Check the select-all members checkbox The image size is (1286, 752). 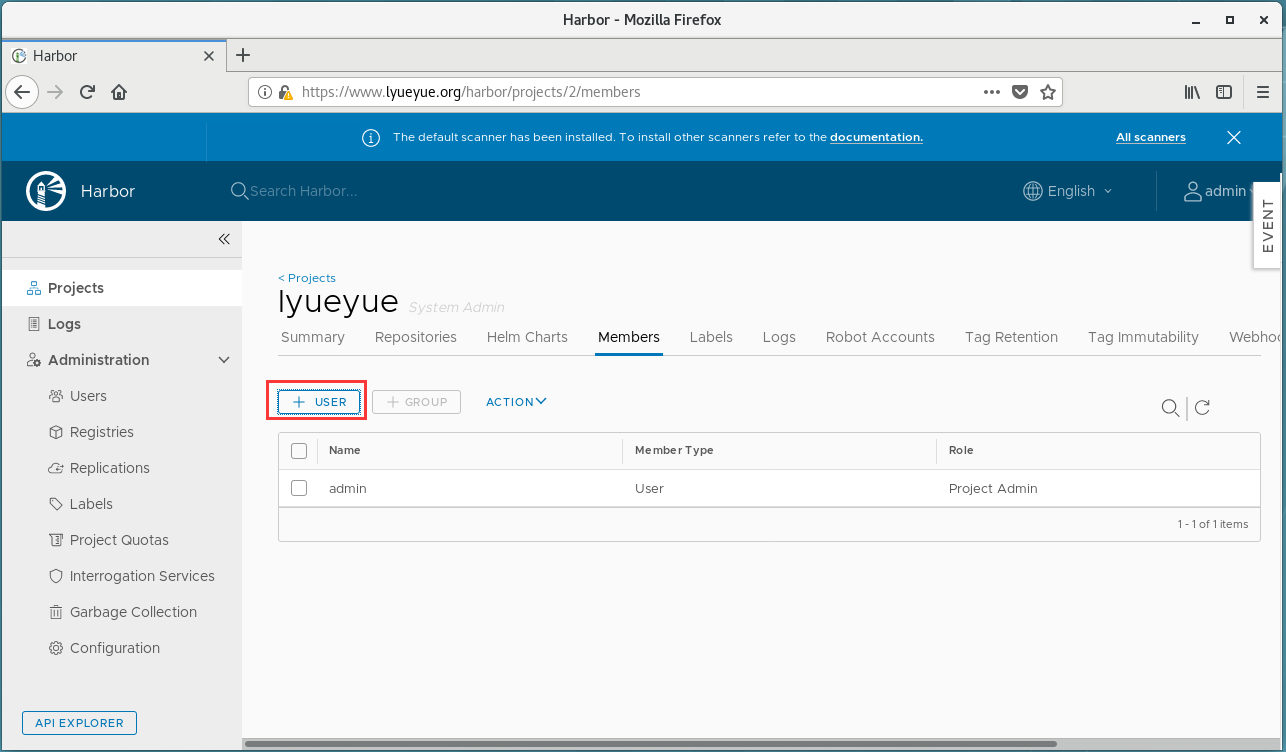pos(299,451)
